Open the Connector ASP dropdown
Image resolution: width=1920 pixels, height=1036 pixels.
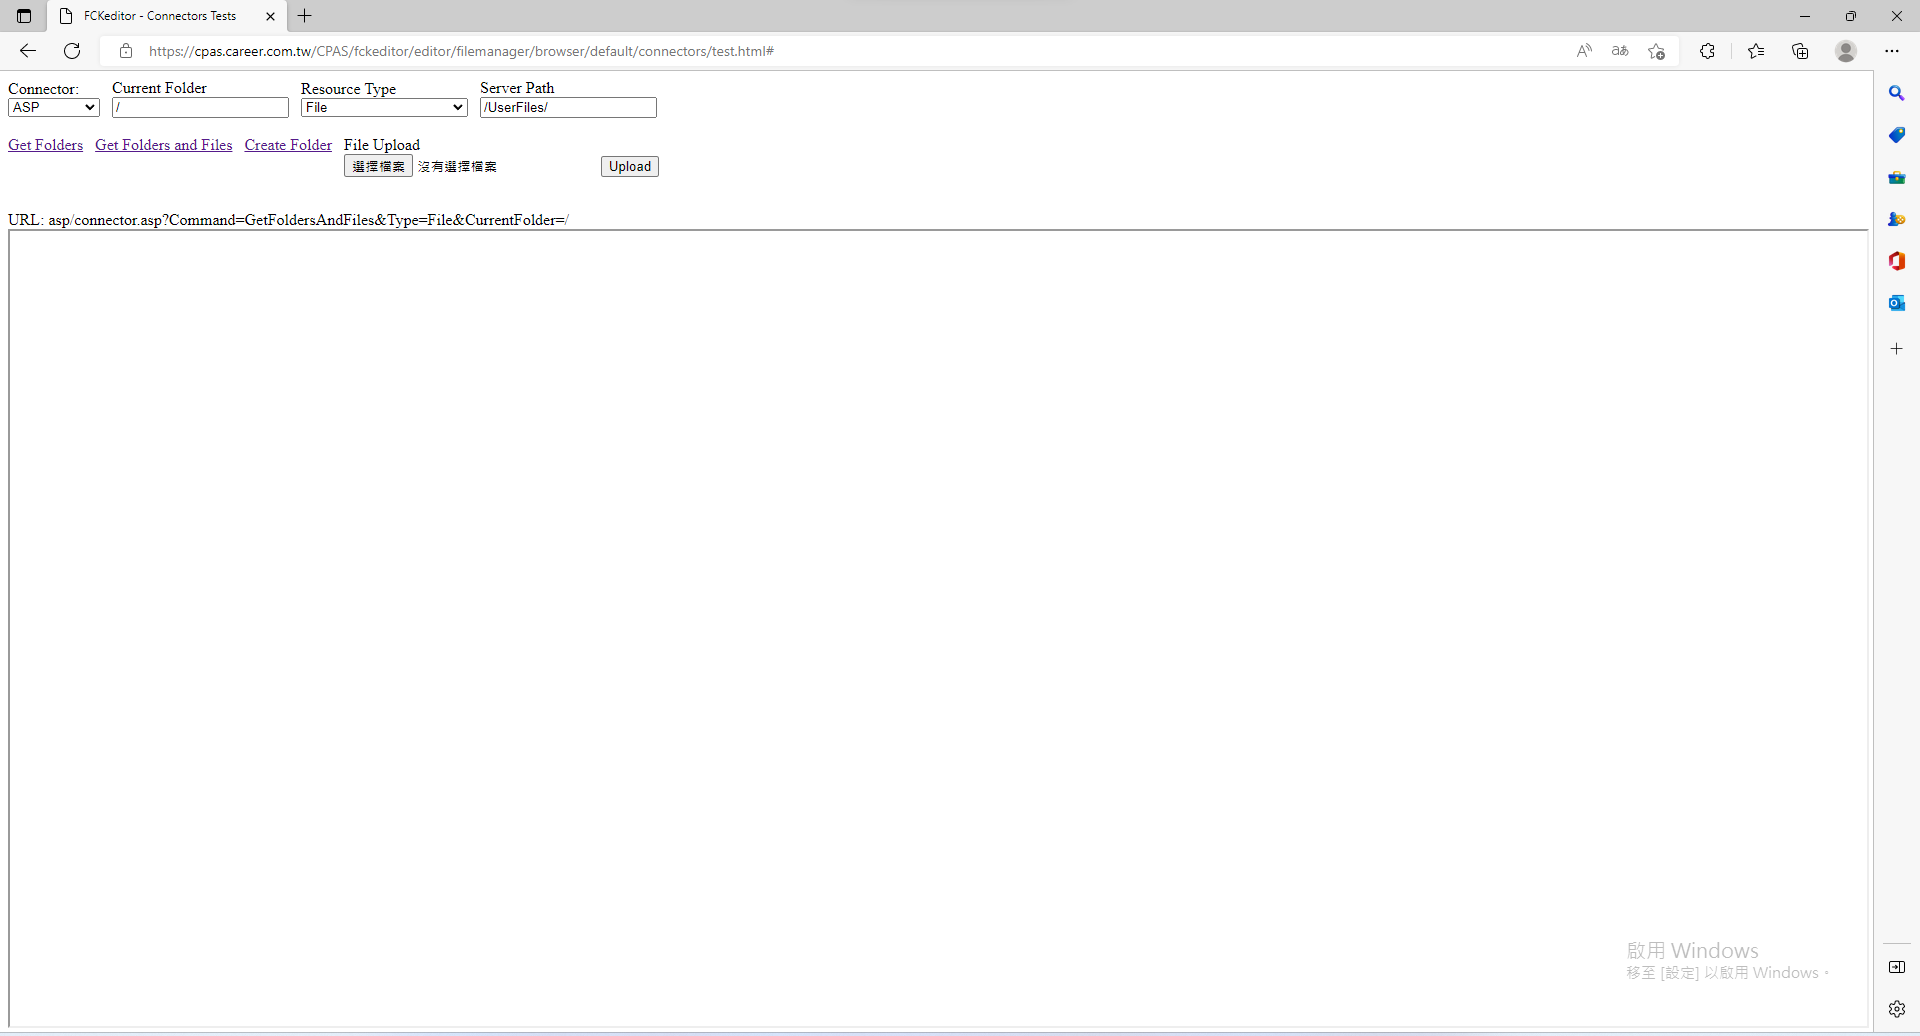(x=54, y=108)
